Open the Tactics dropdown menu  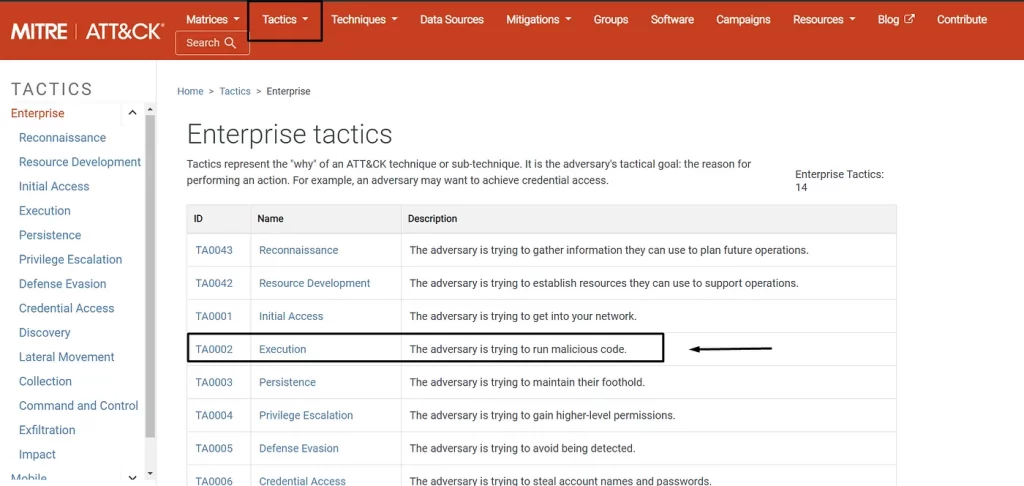point(285,20)
